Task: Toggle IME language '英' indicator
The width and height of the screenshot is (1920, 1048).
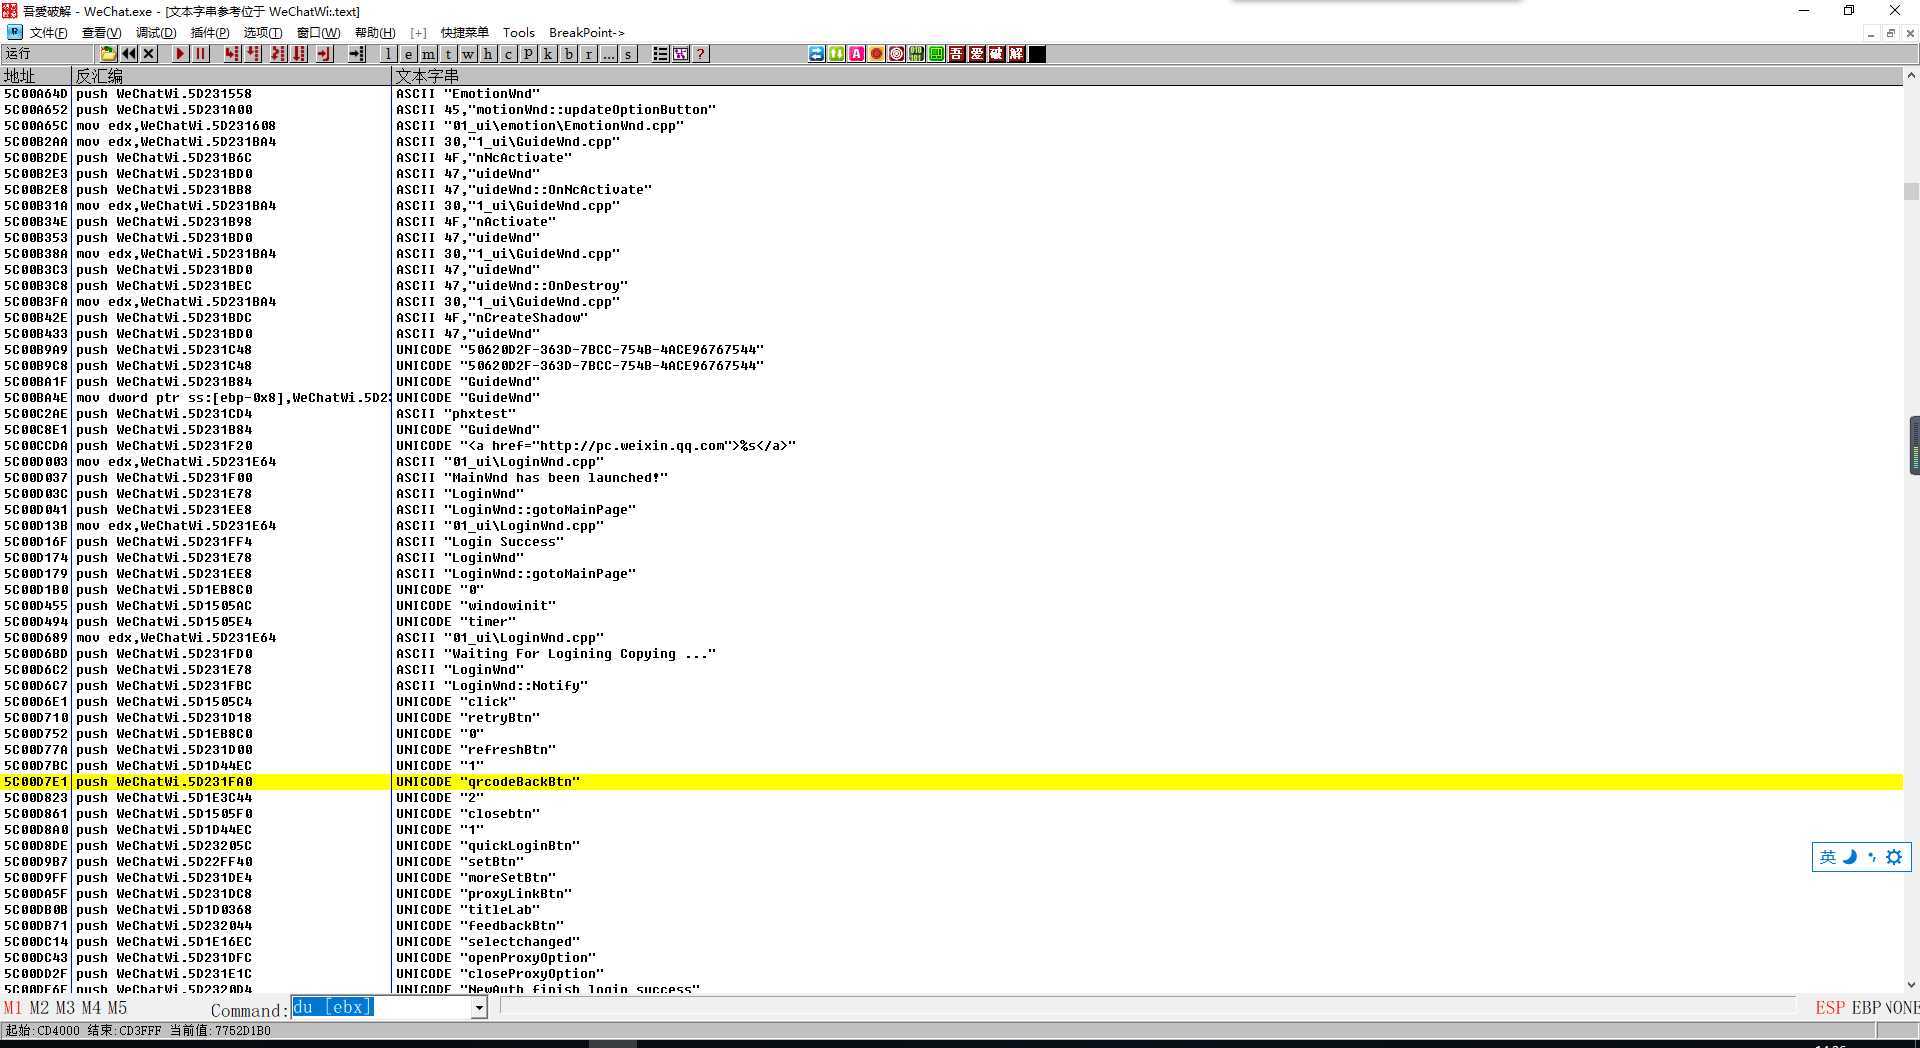Action: tap(1828, 857)
